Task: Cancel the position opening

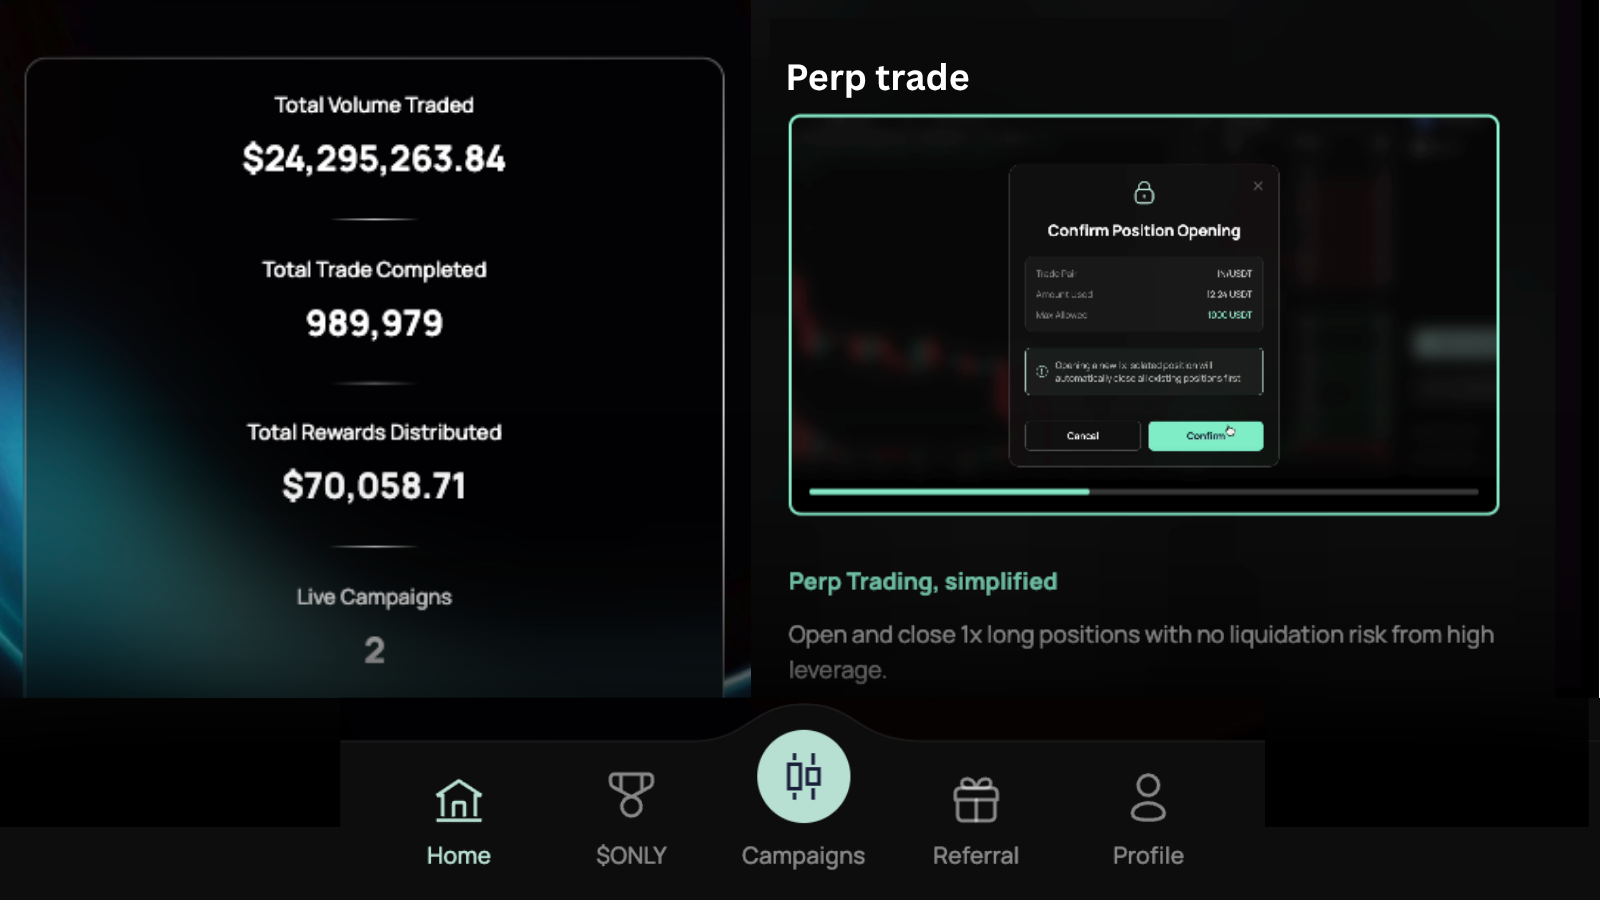Action: point(1081,435)
